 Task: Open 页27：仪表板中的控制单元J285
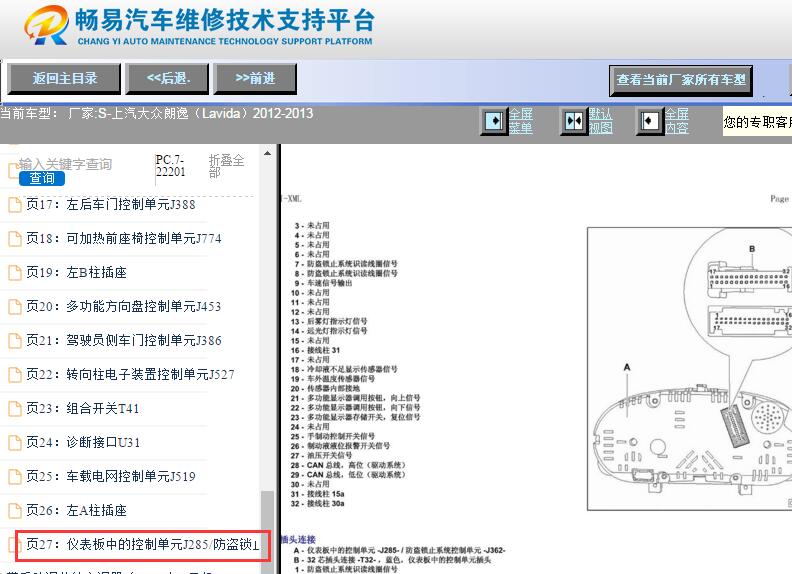(142, 545)
